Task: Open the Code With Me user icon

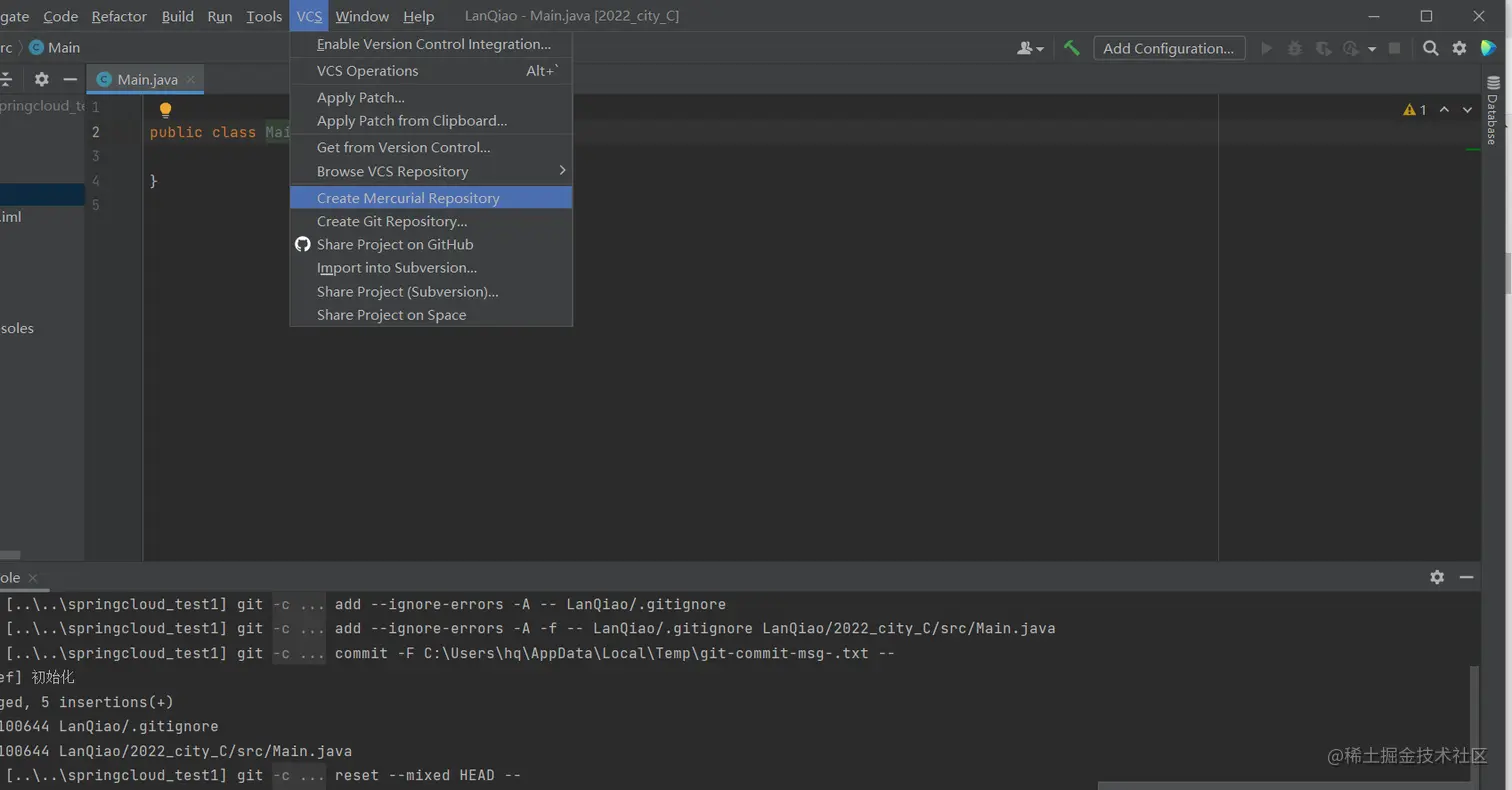Action: point(1030,48)
